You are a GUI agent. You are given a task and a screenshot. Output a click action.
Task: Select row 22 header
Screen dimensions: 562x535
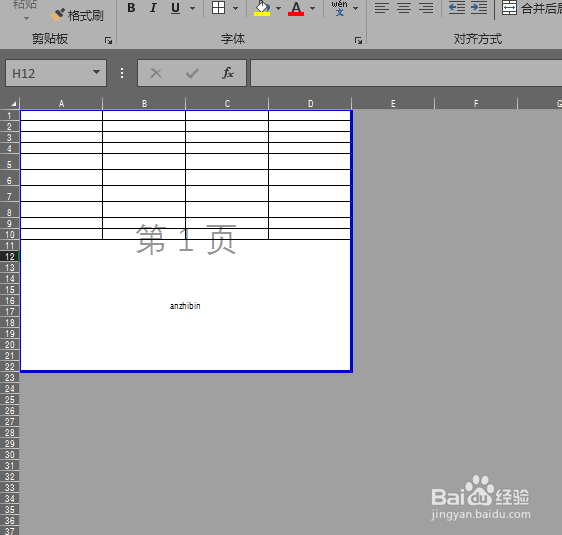tap(10, 367)
